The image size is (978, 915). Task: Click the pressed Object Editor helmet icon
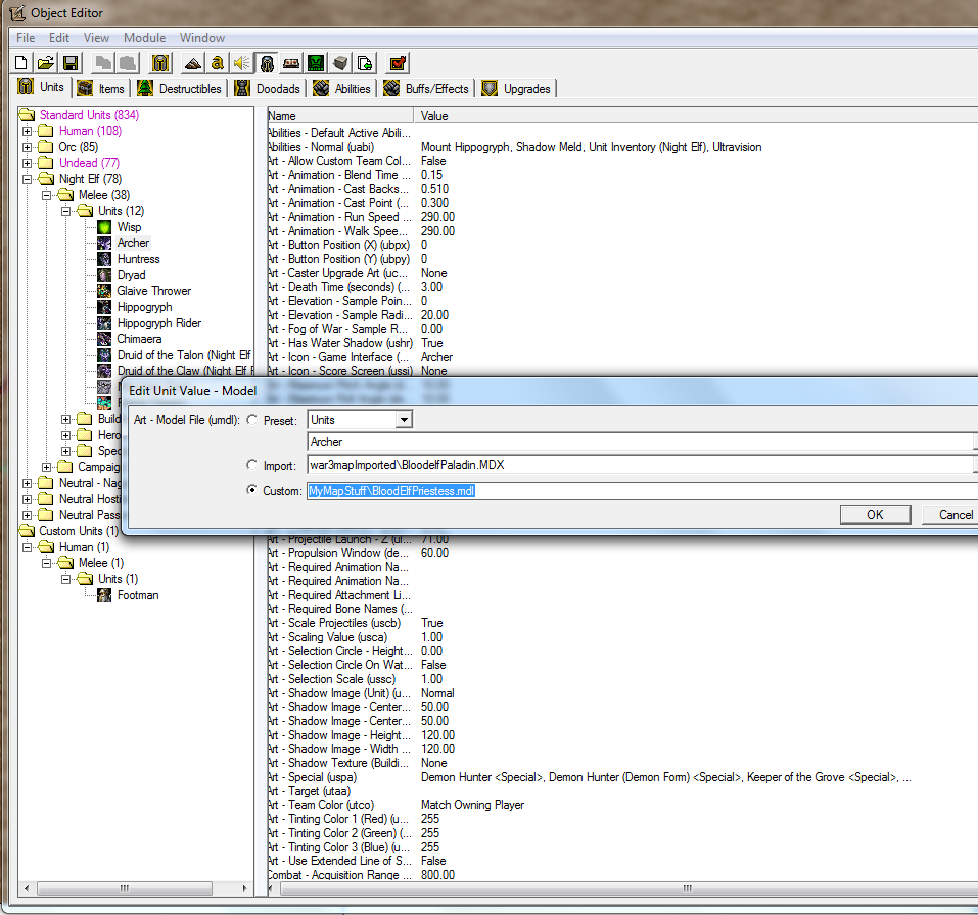(x=266, y=63)
